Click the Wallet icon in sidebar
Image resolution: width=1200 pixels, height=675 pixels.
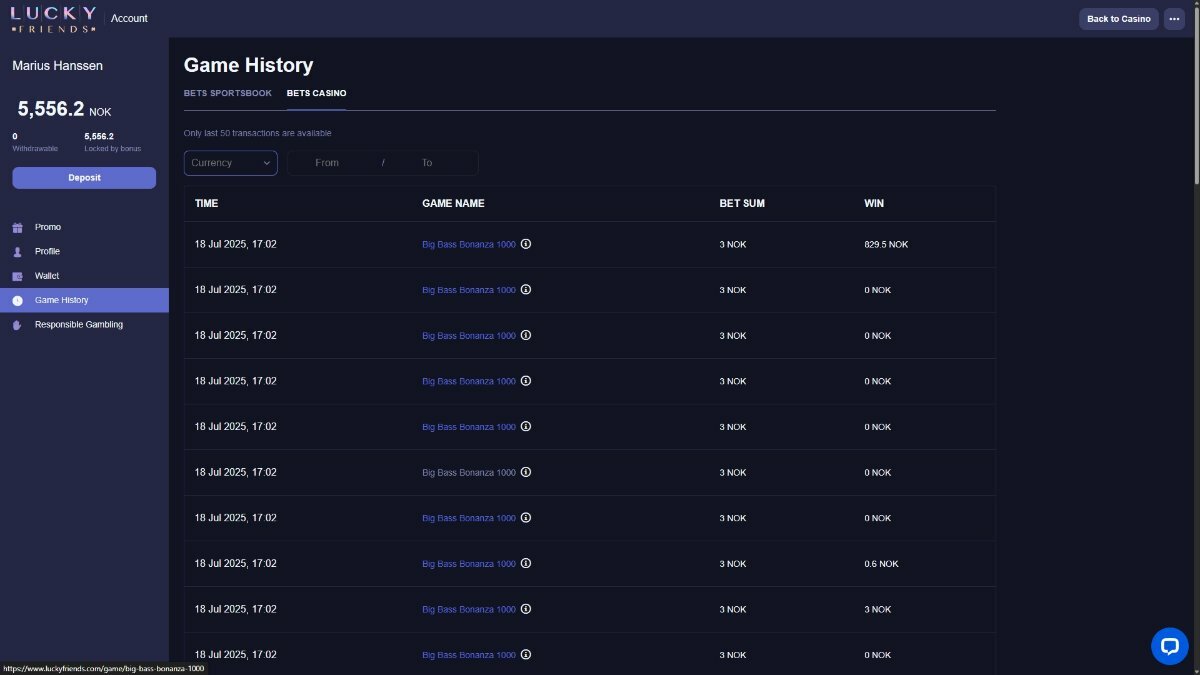pos(17,276)
